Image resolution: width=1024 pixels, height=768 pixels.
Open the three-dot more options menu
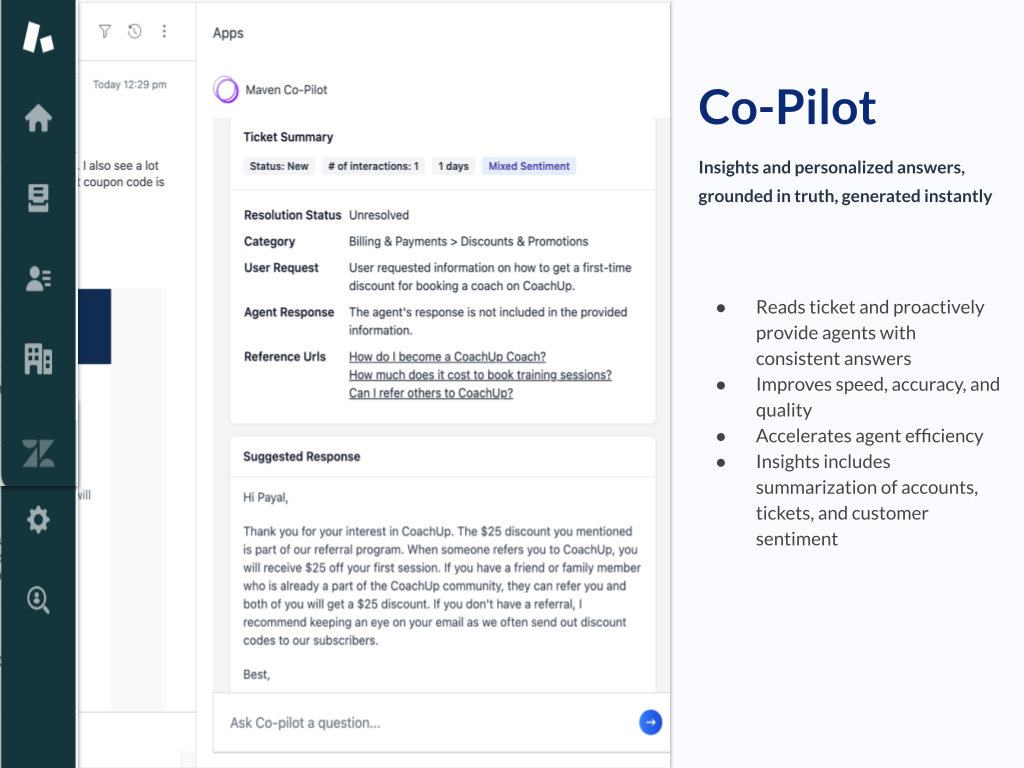coord(164,31)
